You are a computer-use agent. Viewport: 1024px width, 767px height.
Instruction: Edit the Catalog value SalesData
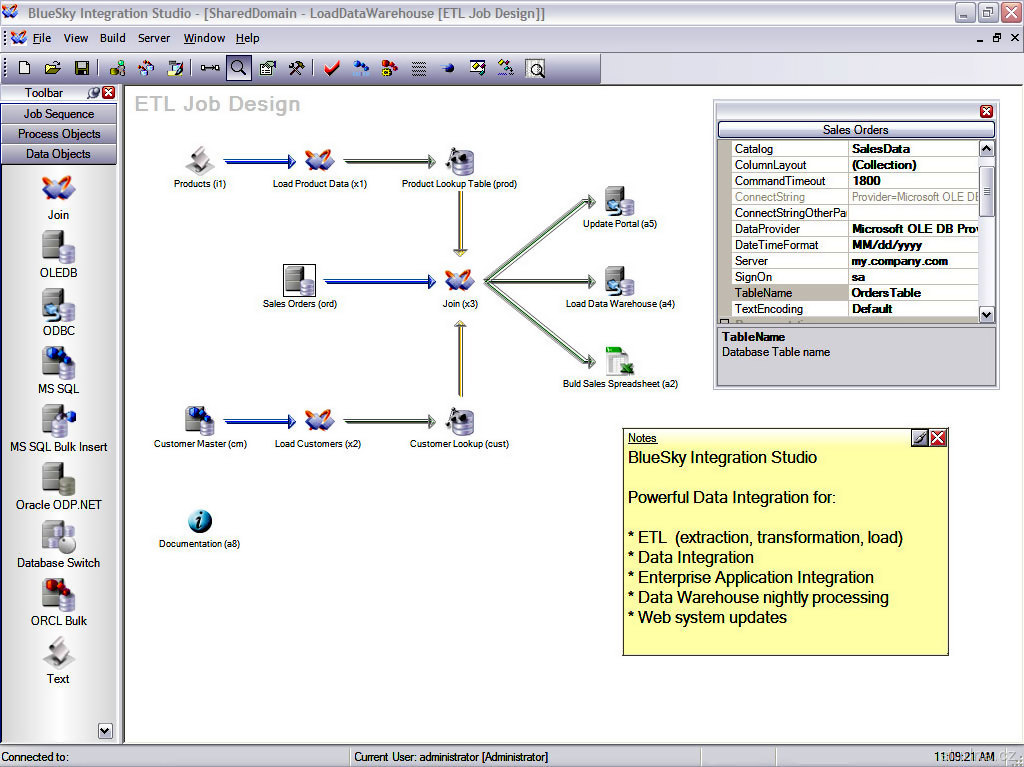coord(913,149)
